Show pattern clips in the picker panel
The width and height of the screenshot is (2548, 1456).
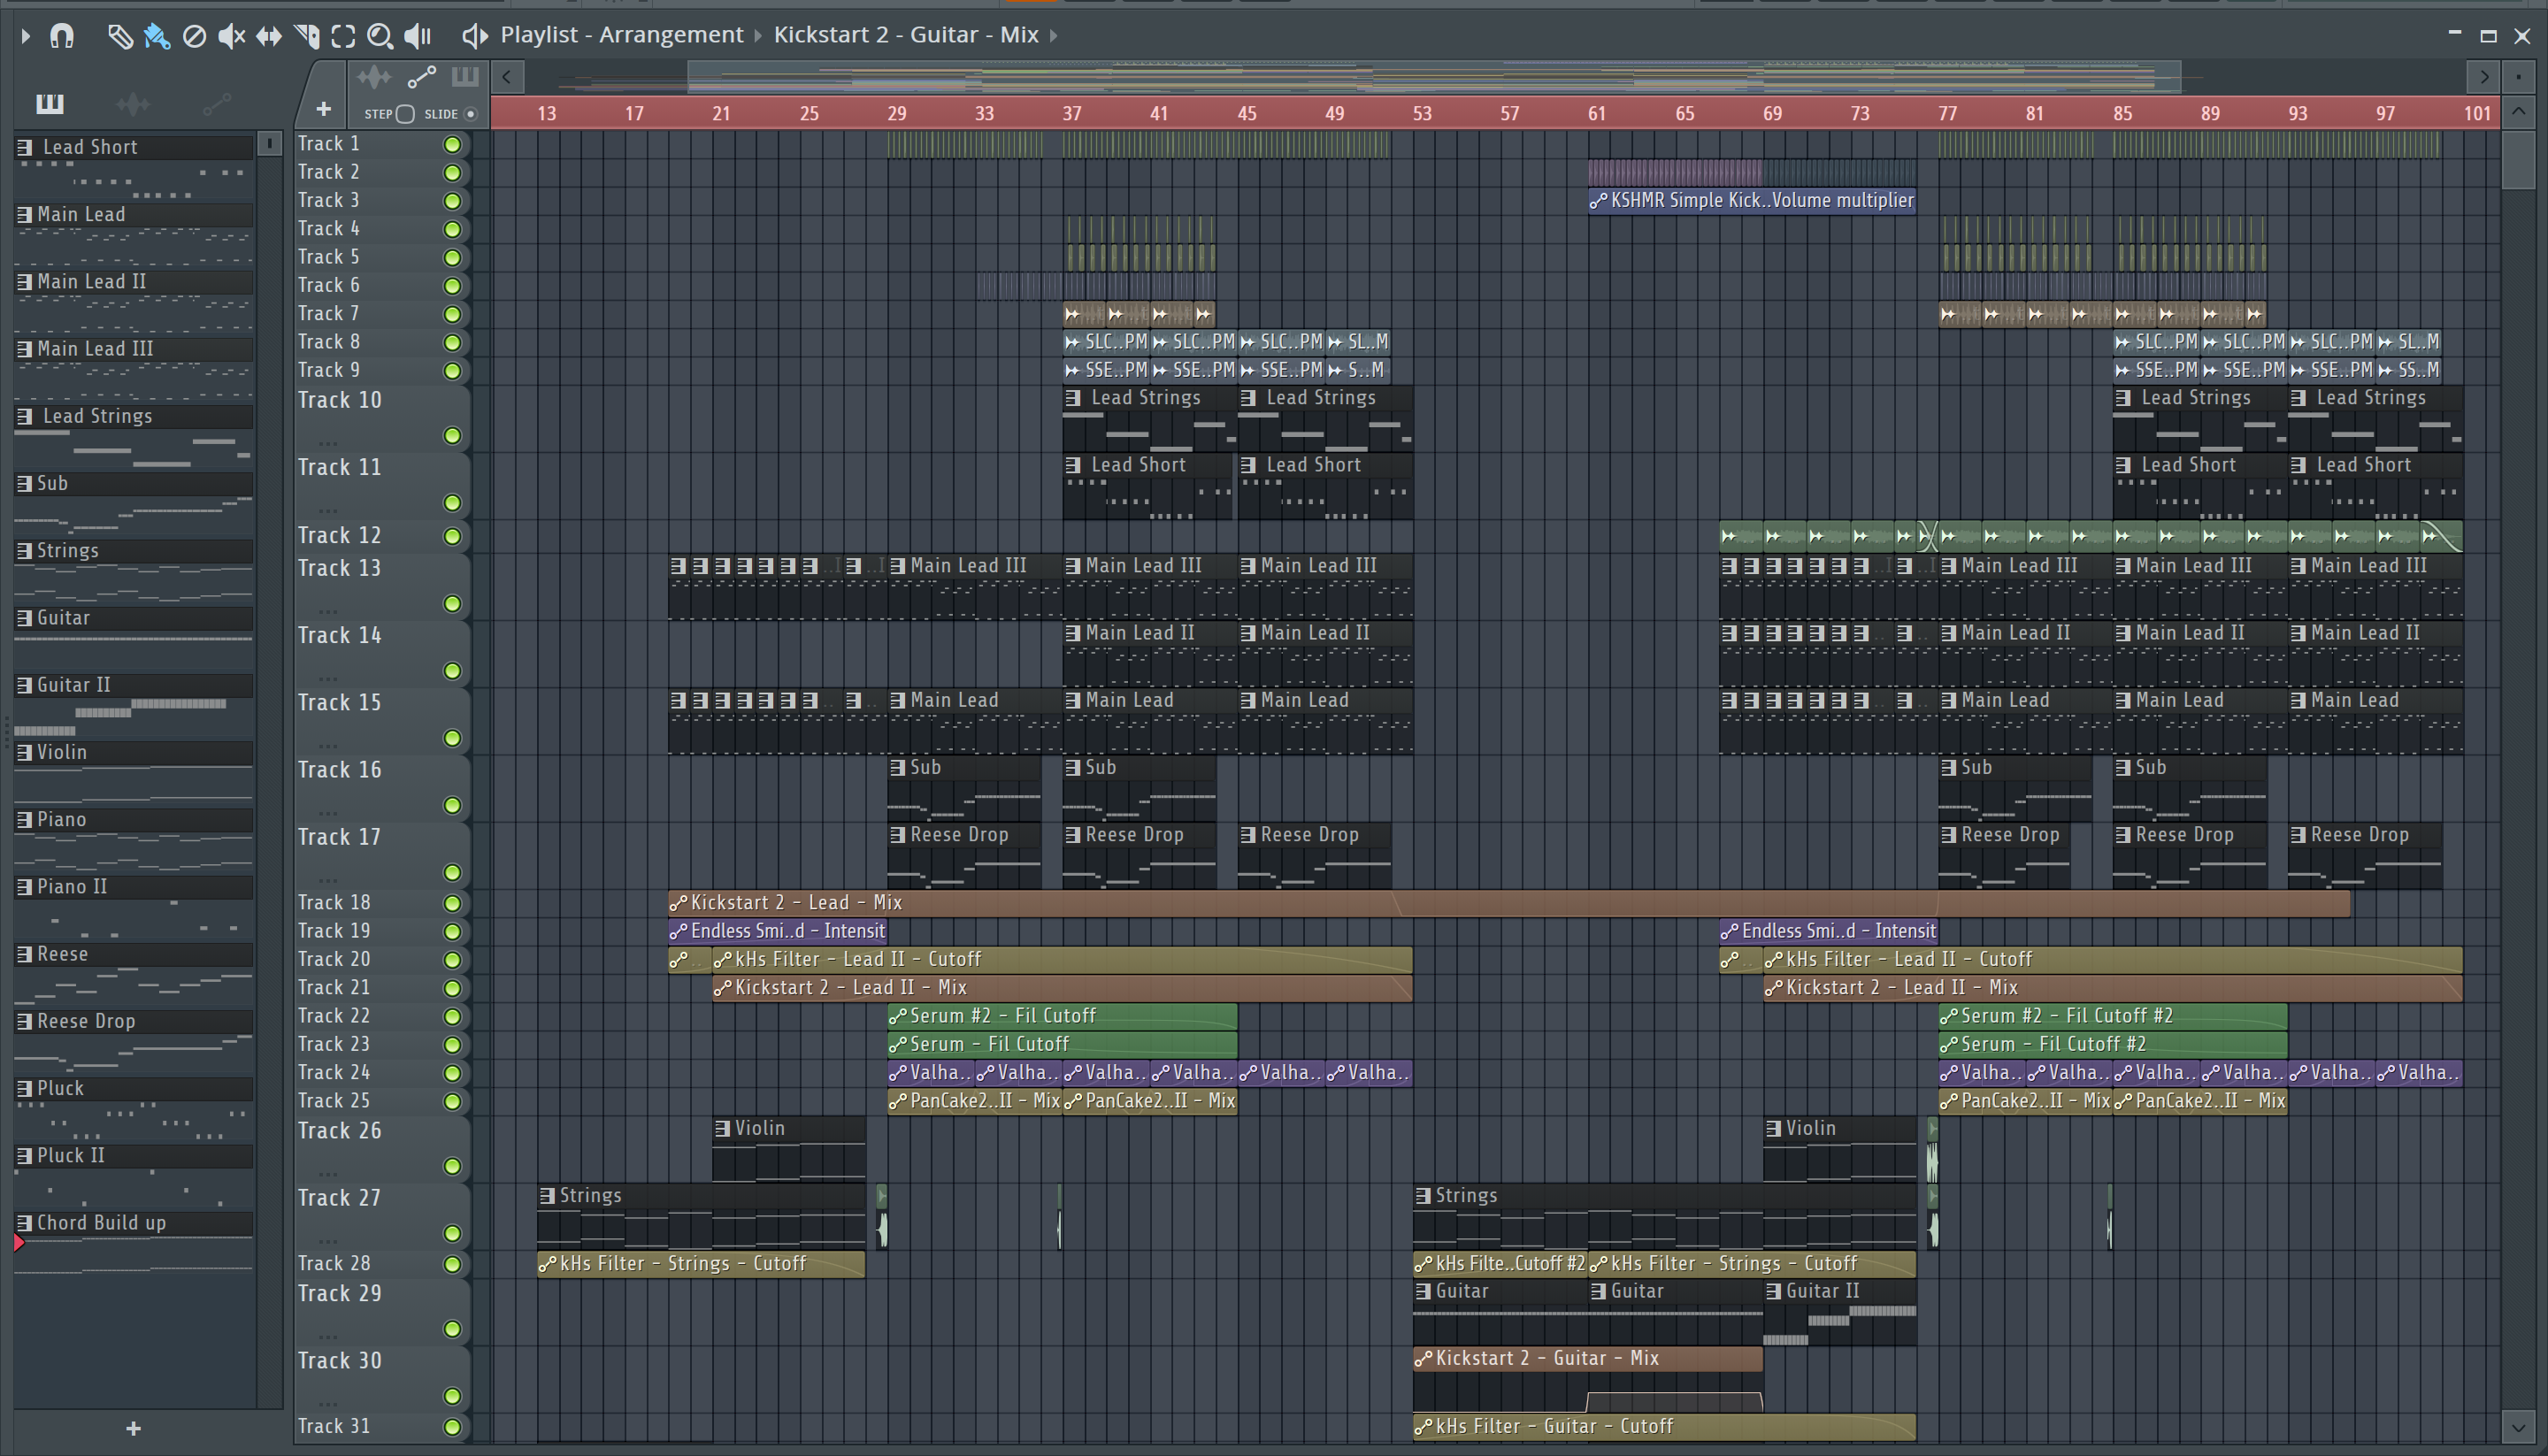coord(49,103)
